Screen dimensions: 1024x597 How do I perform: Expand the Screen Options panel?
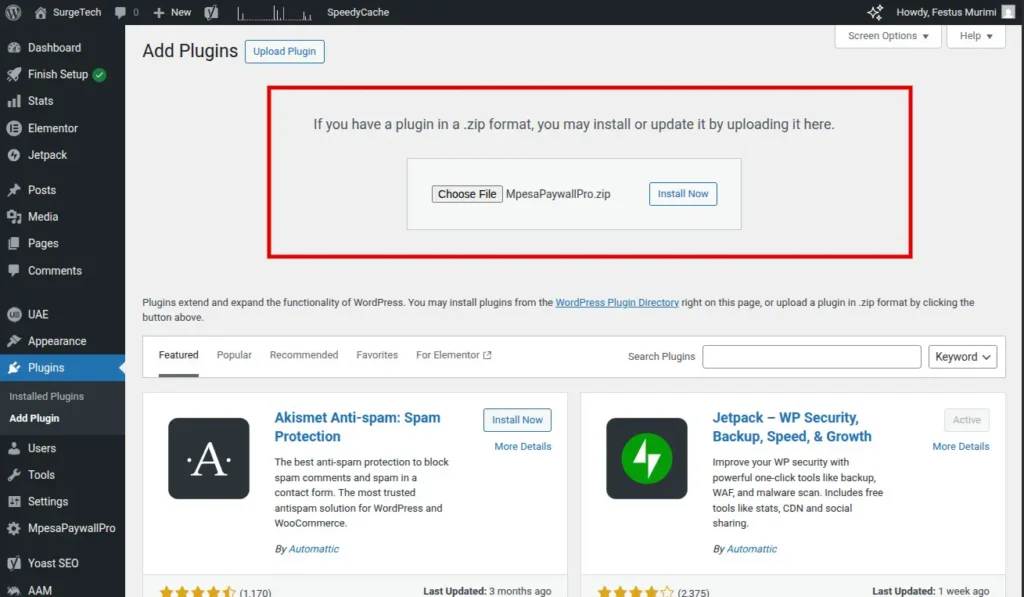(887, 36)
